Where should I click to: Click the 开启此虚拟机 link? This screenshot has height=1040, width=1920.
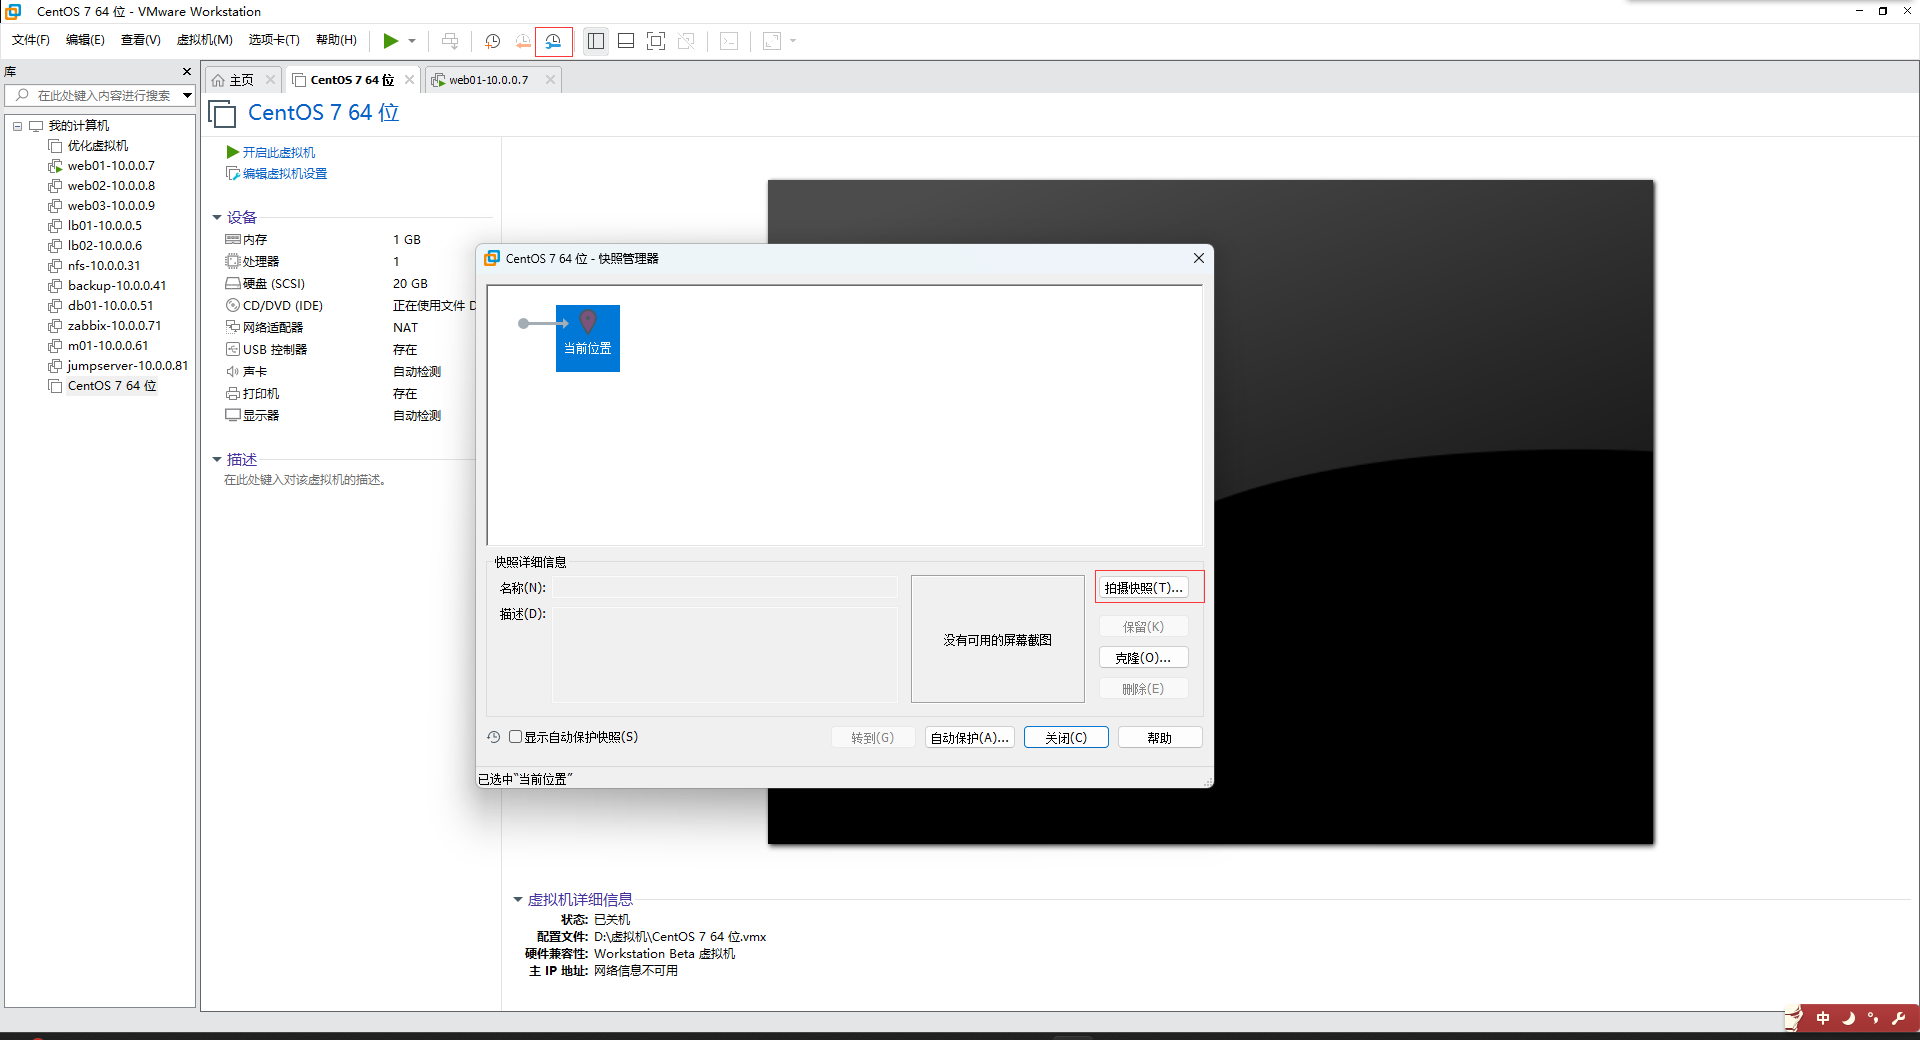[279, 152]
